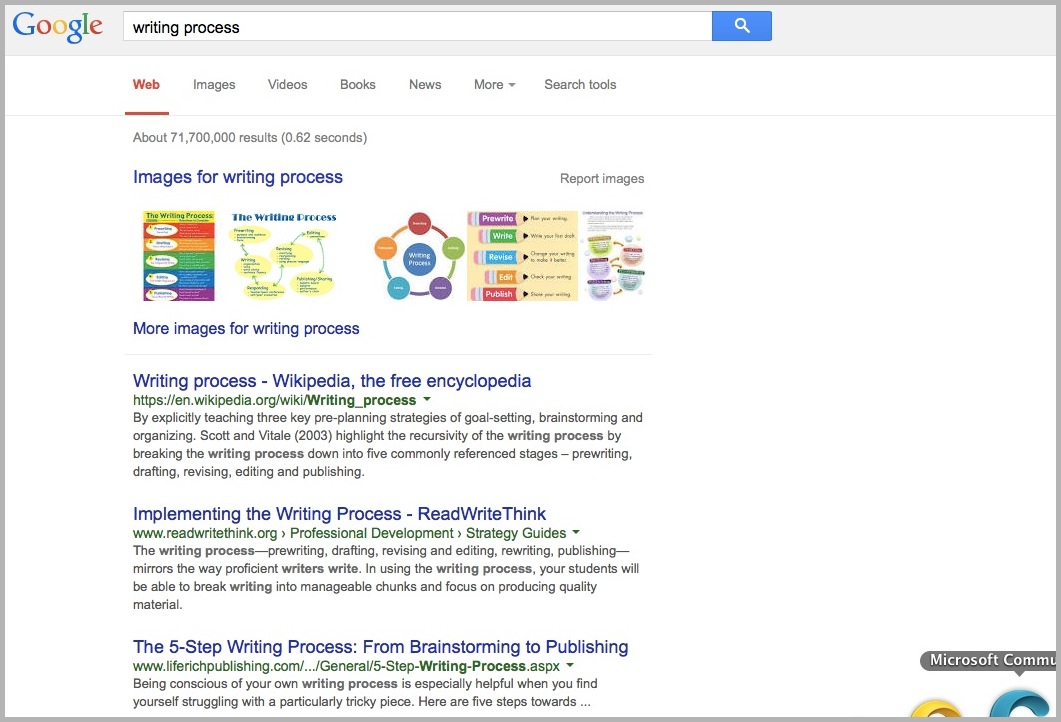Expand the arrow beside readwritethink.org URL
This screenshot has height=722, width=1061.
(576, 533)
